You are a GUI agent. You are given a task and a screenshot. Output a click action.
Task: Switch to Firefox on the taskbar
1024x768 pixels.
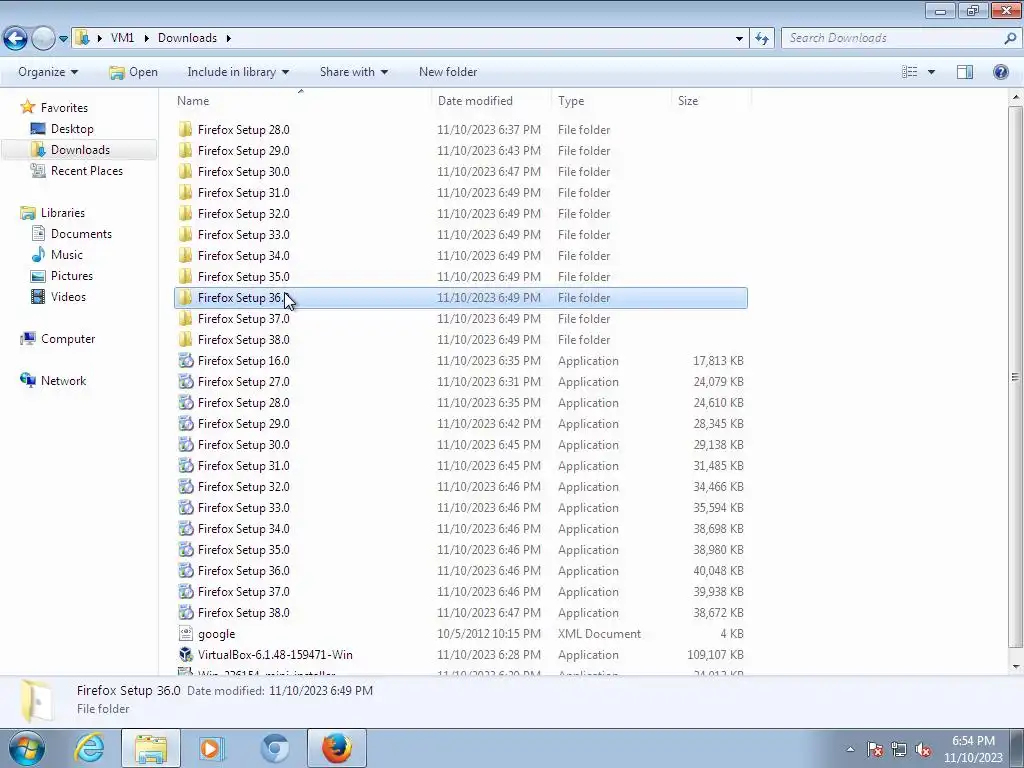[336, 748]
